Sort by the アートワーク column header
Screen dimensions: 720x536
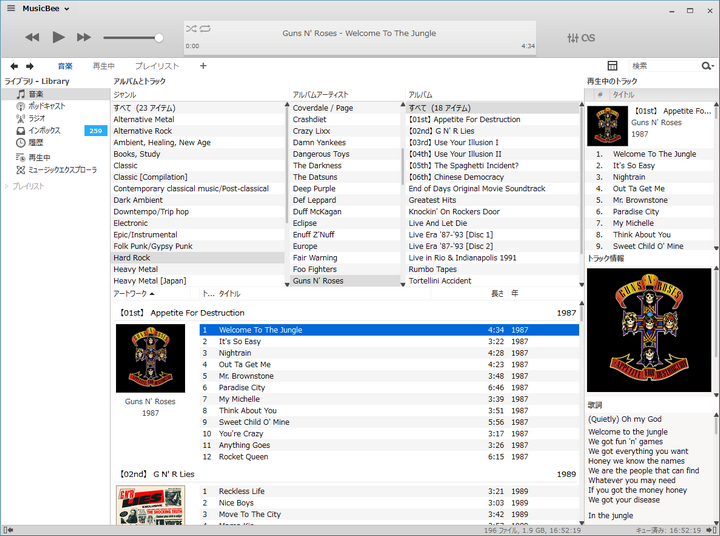[x=151, y=293]
